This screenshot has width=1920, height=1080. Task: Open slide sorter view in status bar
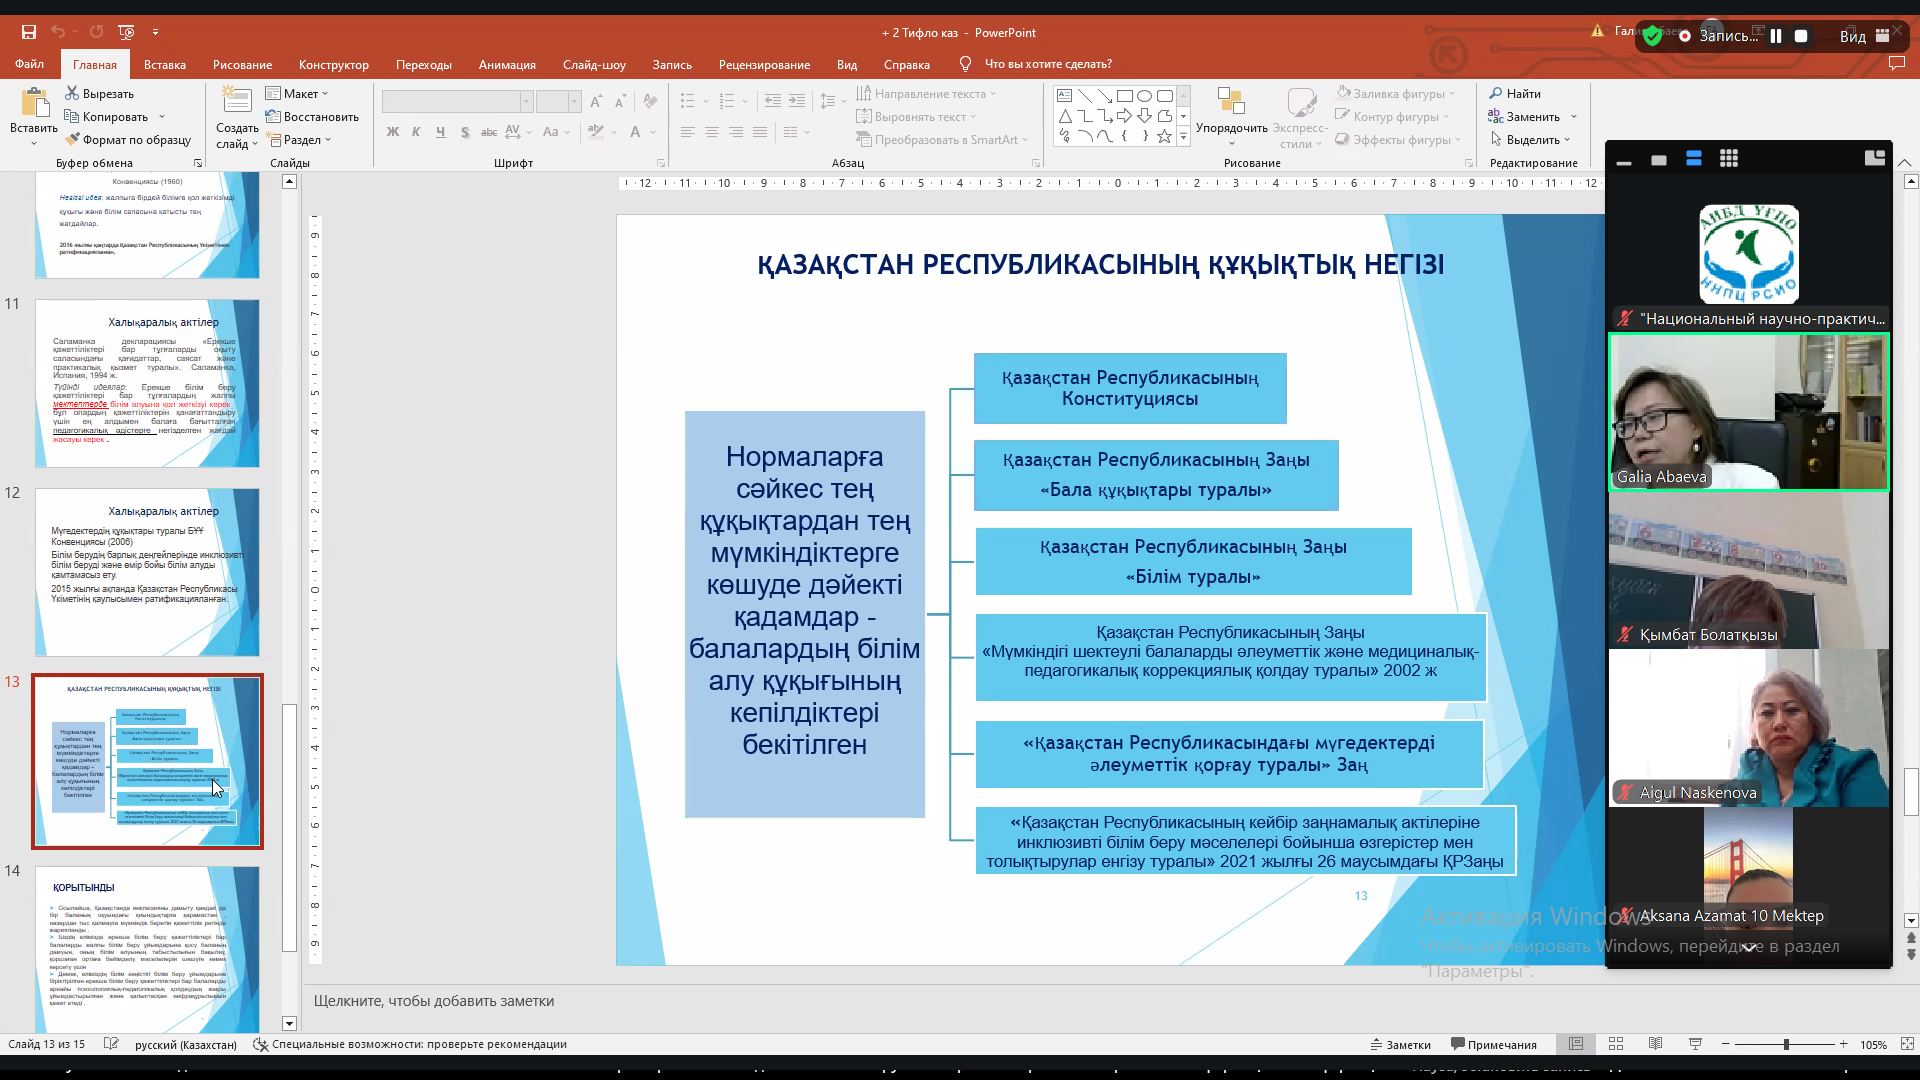1616,1044
